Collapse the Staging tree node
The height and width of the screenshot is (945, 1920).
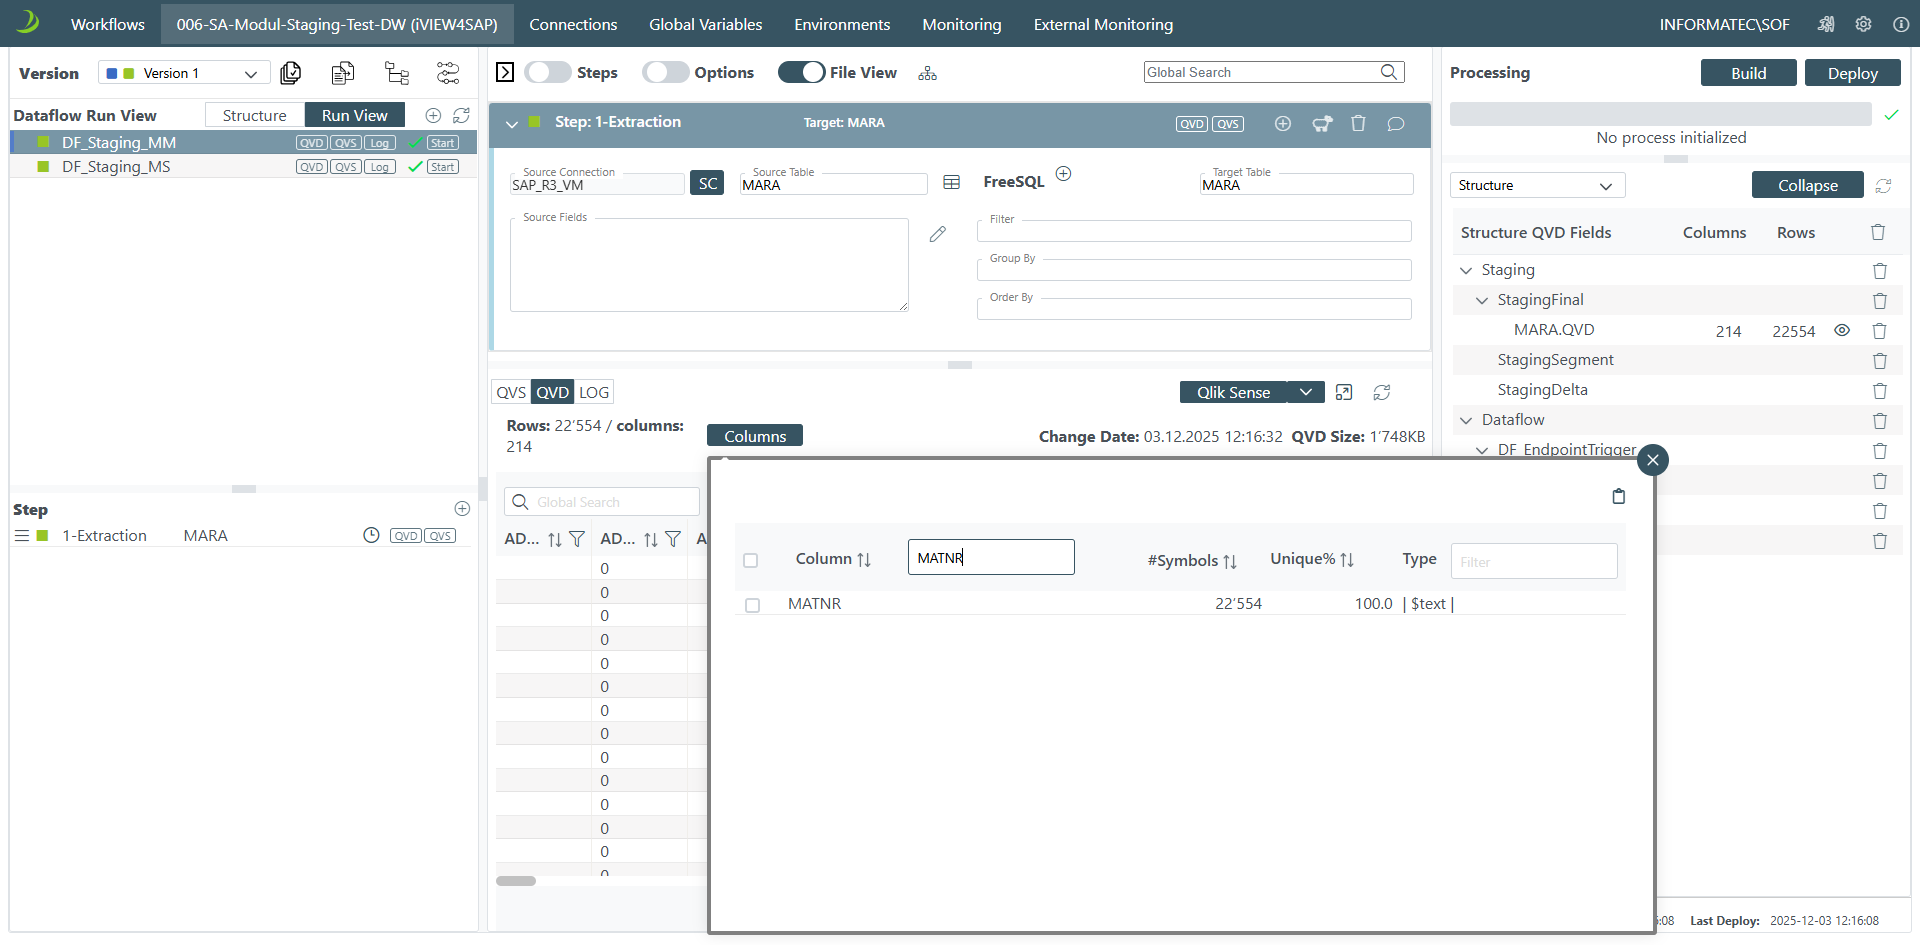1466,270
